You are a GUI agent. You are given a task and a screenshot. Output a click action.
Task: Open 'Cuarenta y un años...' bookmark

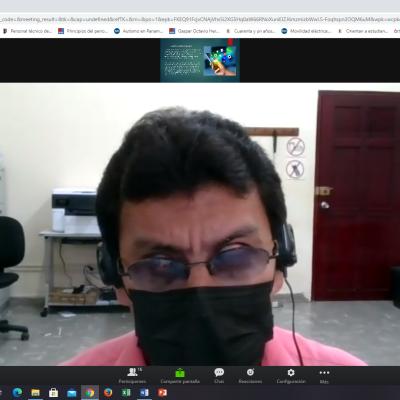tap(251, 31)
